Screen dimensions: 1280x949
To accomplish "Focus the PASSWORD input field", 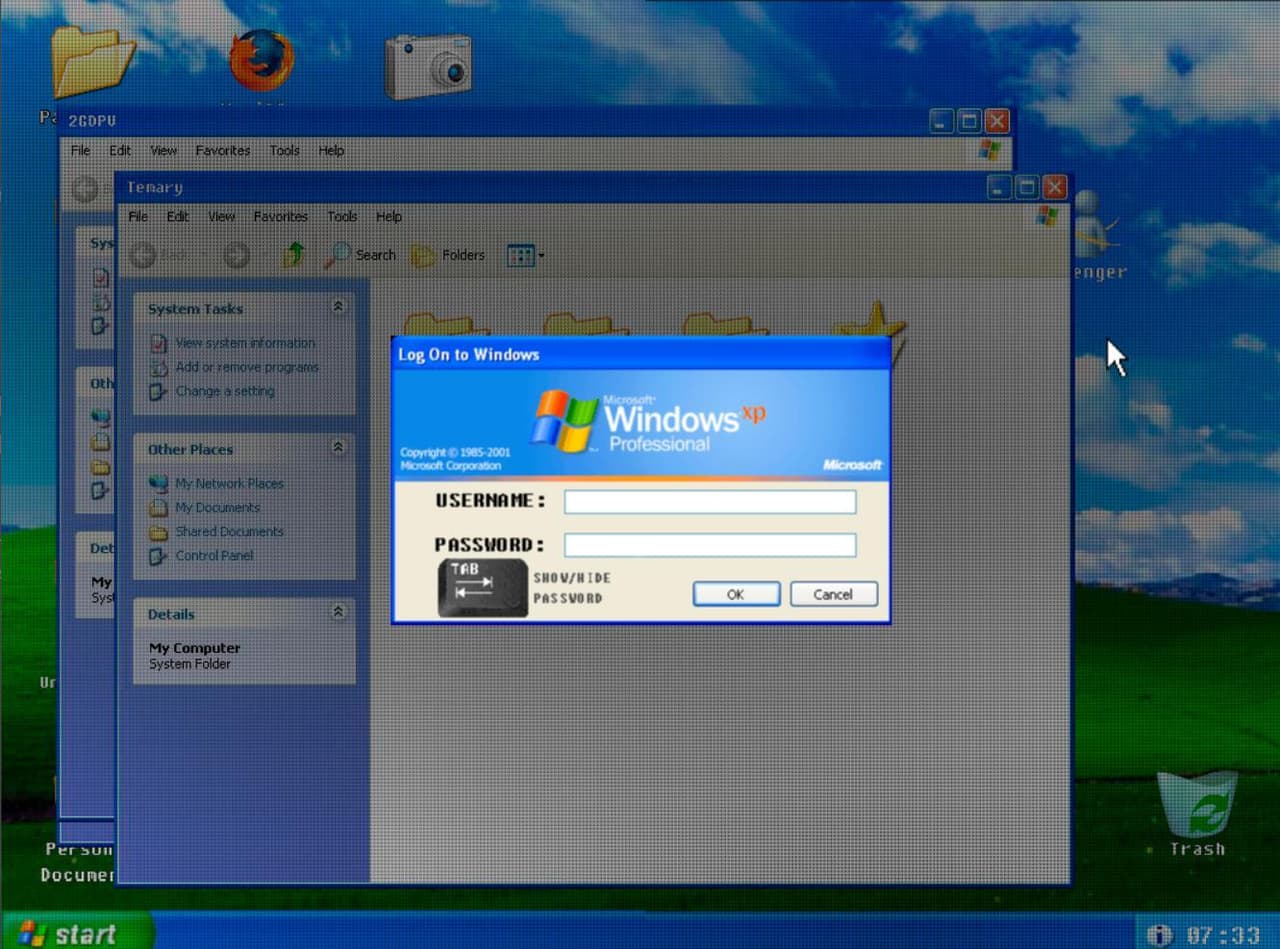I will coord(710,545).
